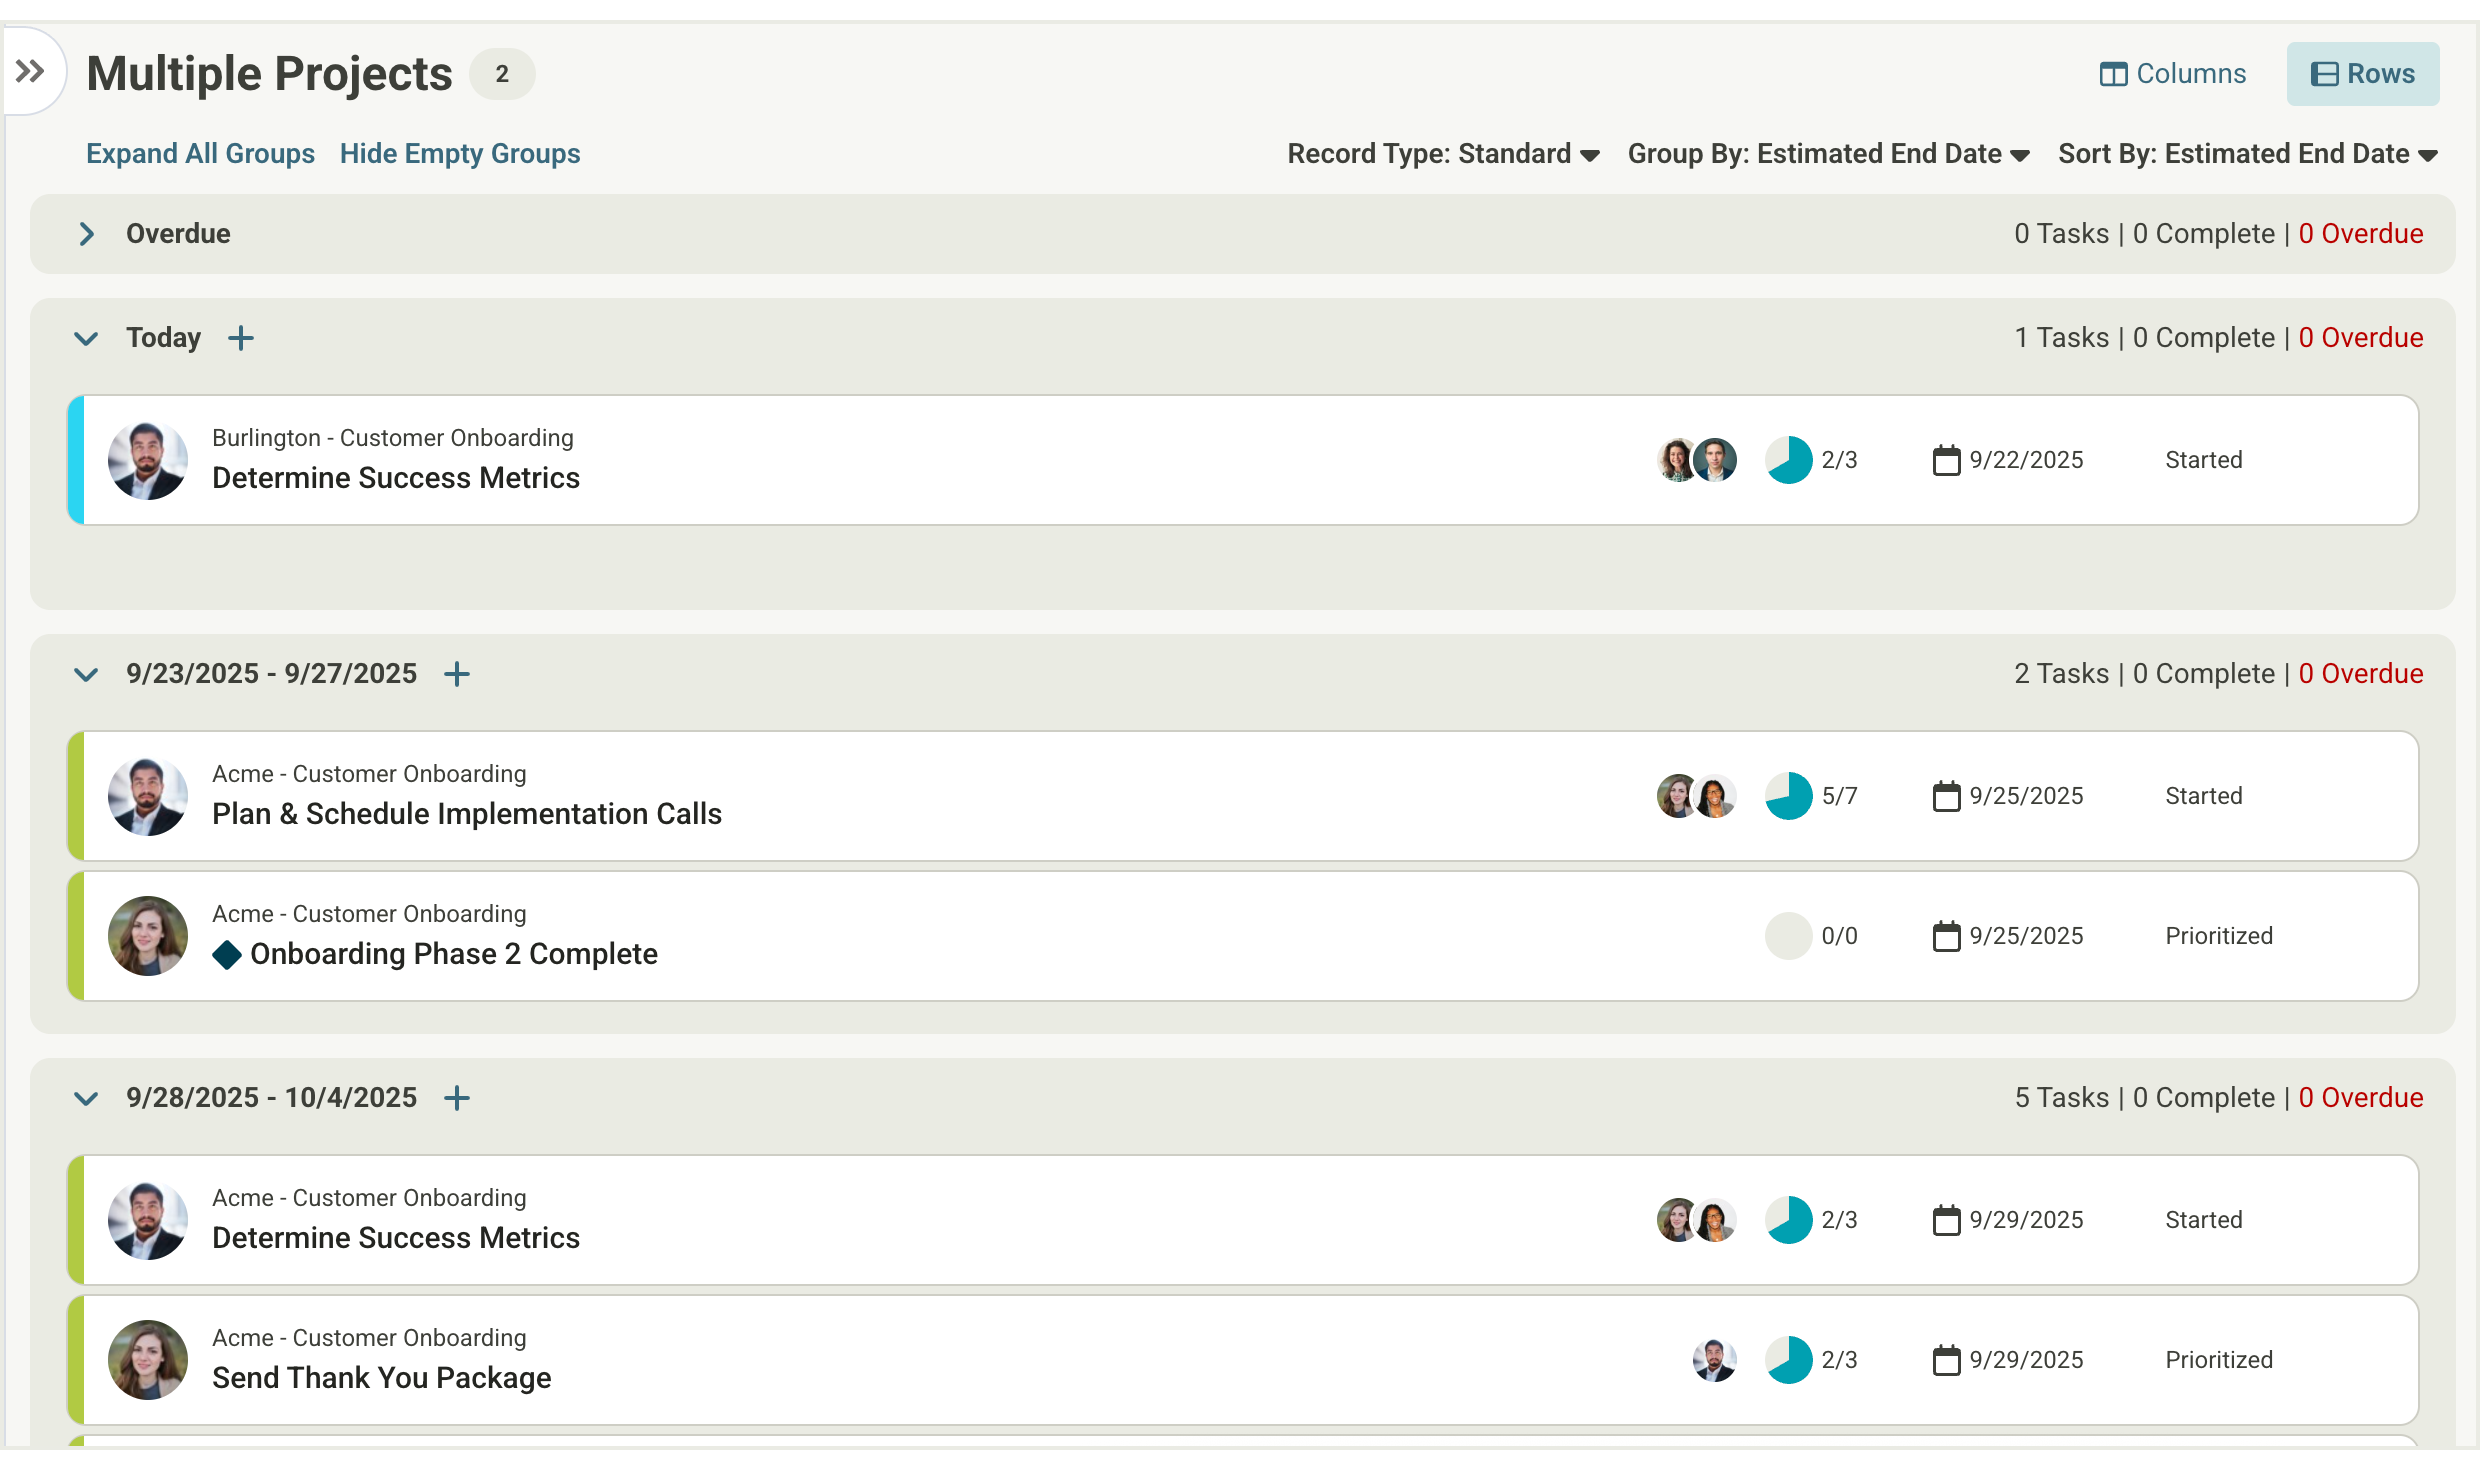This screenshot has height=1472, width=2480.
Task: Click 5/7 progress pie on Plan & Schedule task
Action: 1789,796
